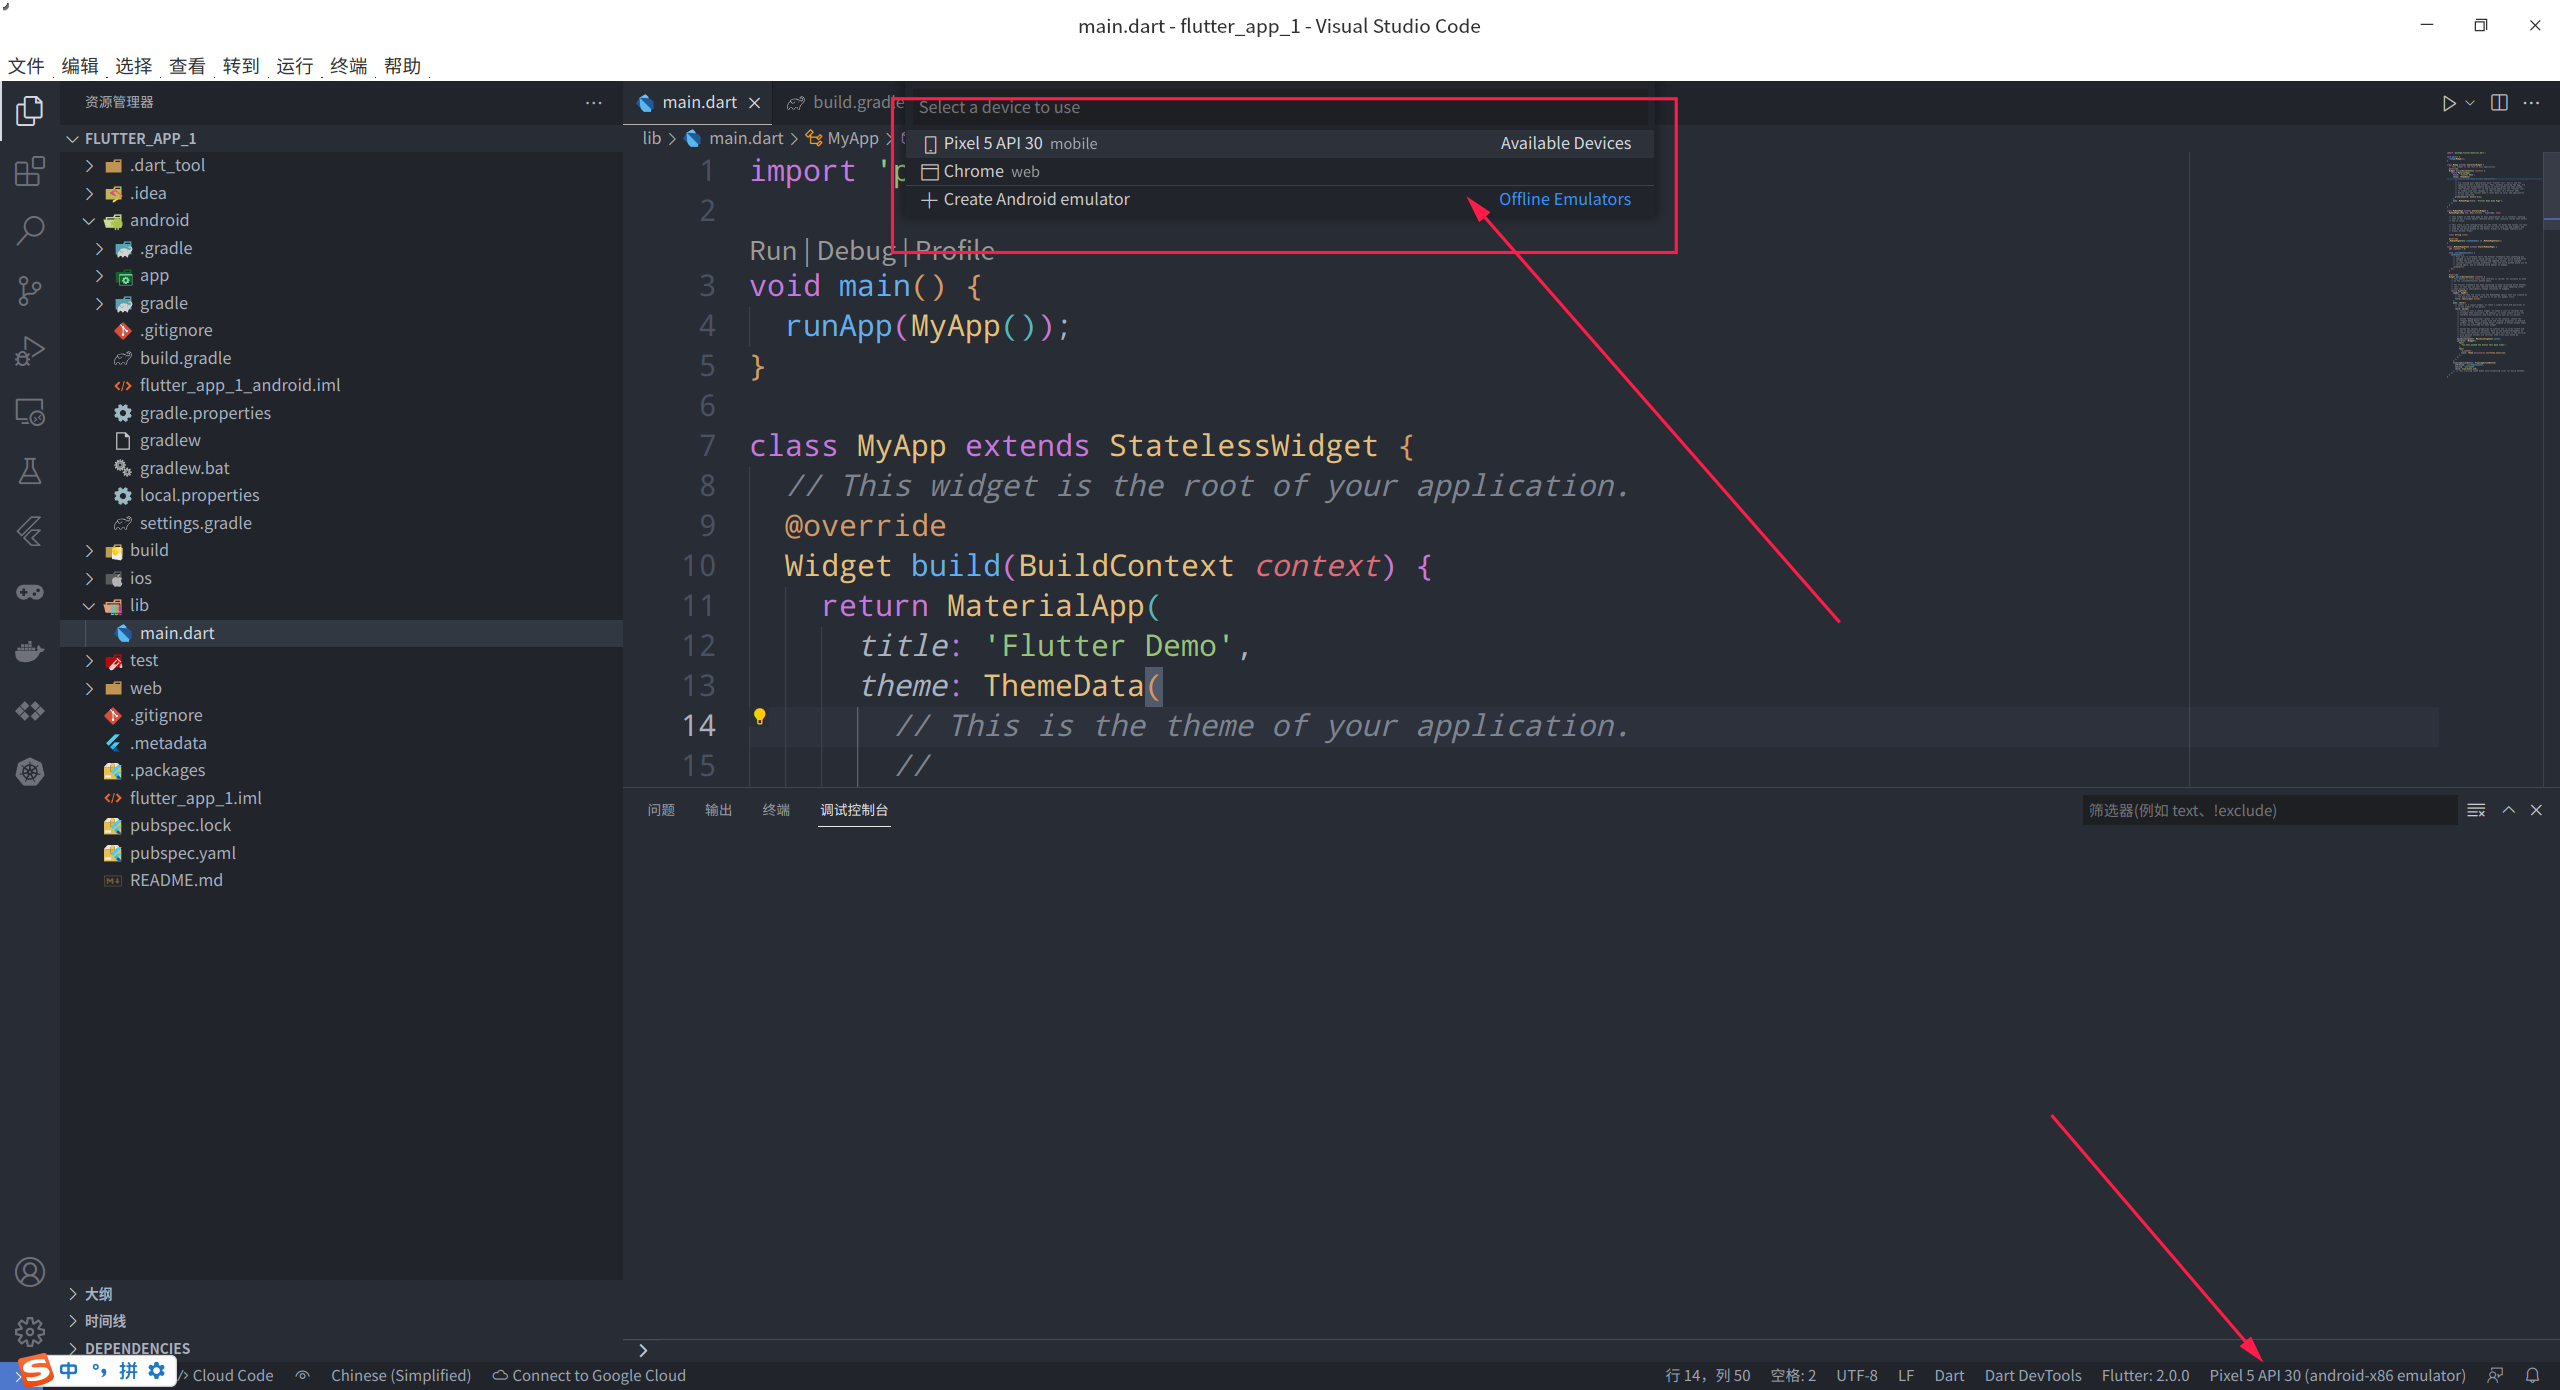Switch to the 问题 panel tab
Image resolution: width=2560 pixels, height=1390 pixels.
[x=661, y=810]
